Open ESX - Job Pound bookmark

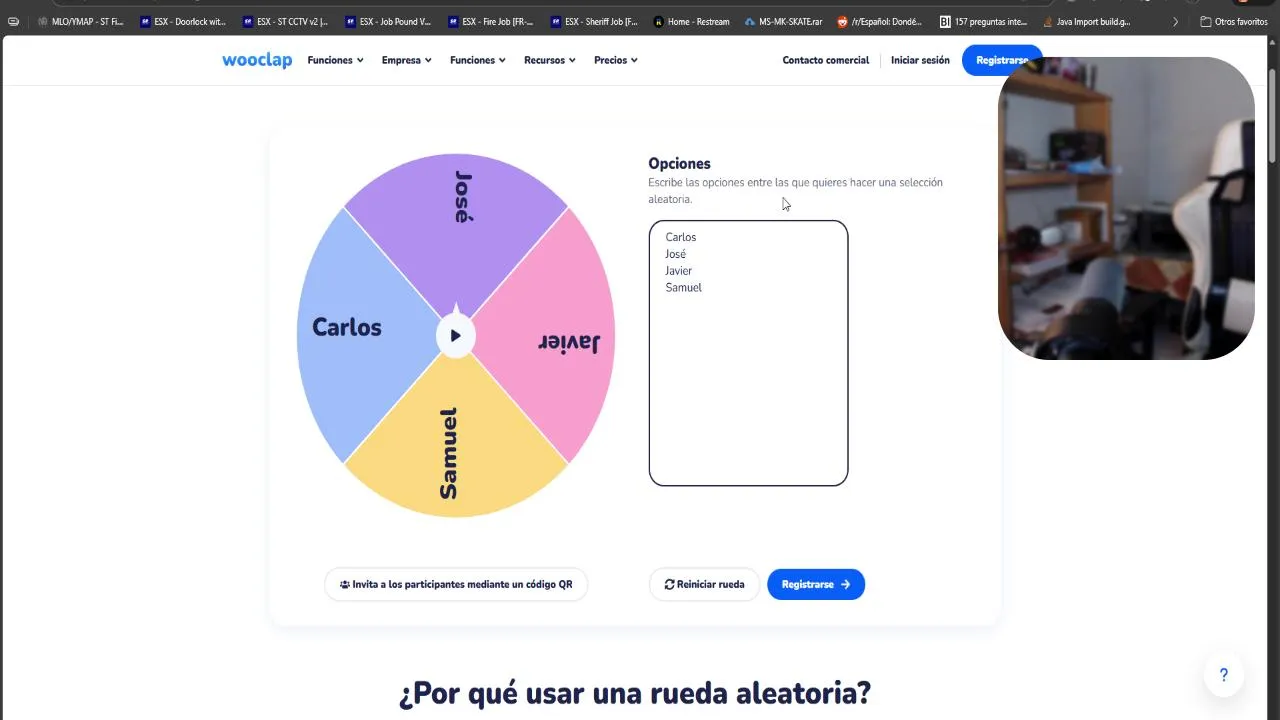coord(388,21)
